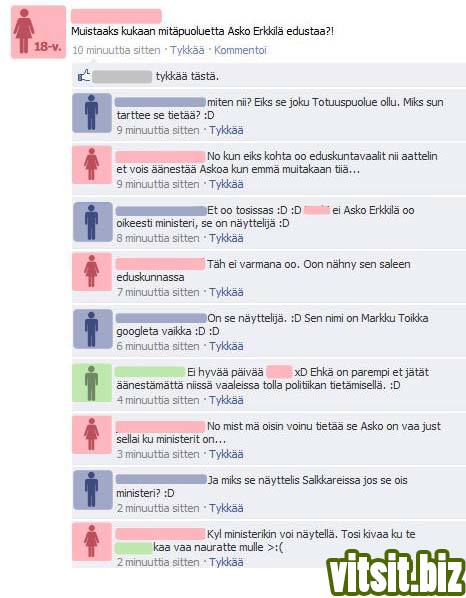Open pink avatar on 'Täh ei varmana' comment

point(92,272)
